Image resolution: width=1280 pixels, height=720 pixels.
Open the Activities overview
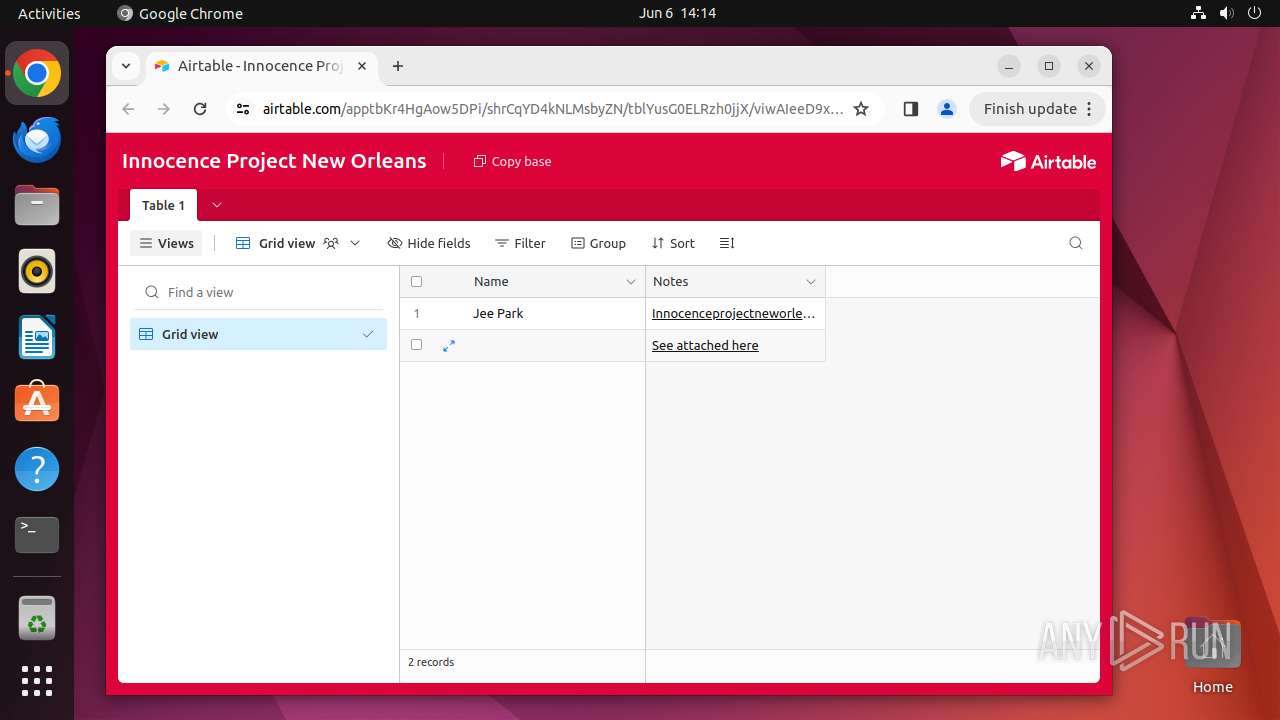(49, 13)
